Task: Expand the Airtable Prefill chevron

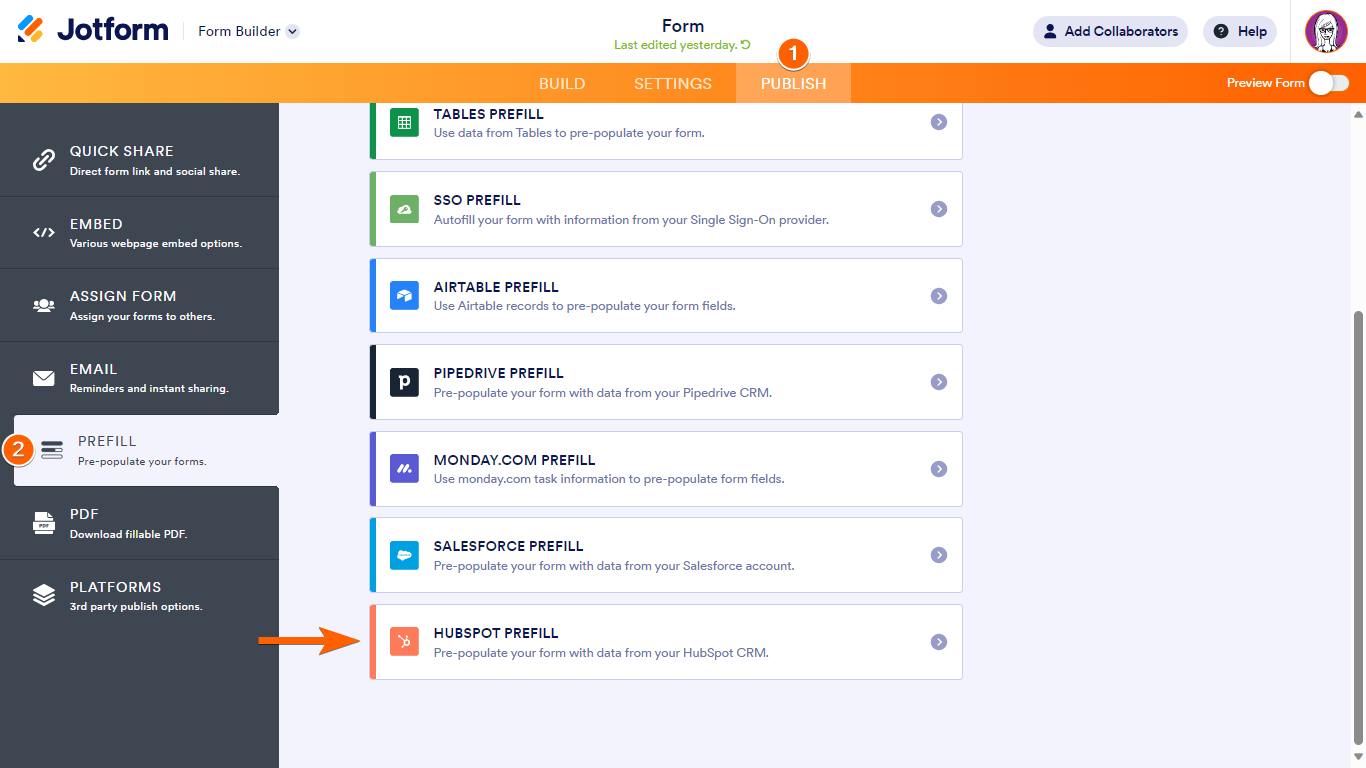Action: [x=938, y=296]
